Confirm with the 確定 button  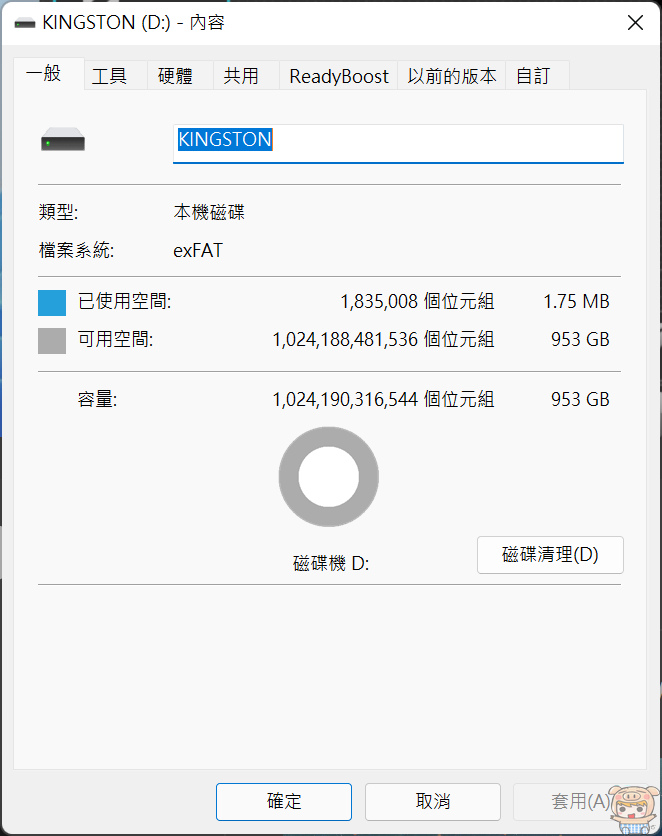(284, 801)
